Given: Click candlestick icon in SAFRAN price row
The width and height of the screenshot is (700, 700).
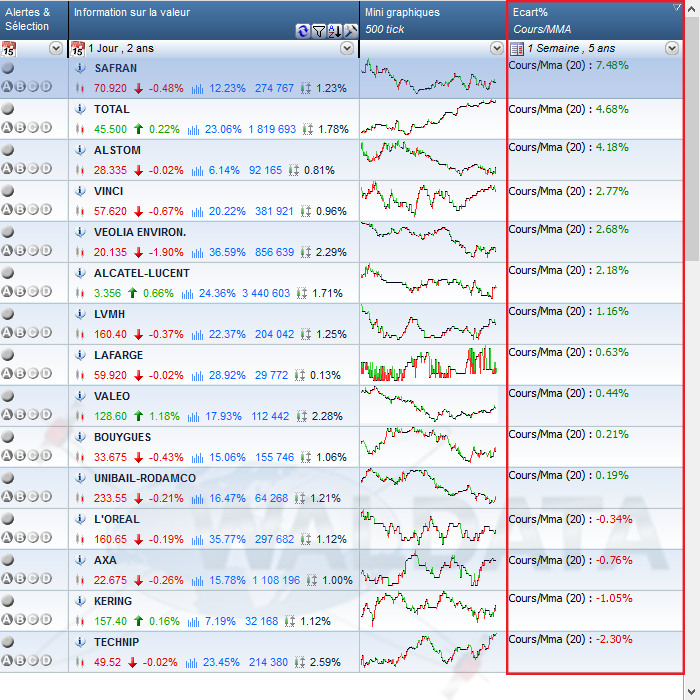Looking at the screenshot, I should pos(80,88).
